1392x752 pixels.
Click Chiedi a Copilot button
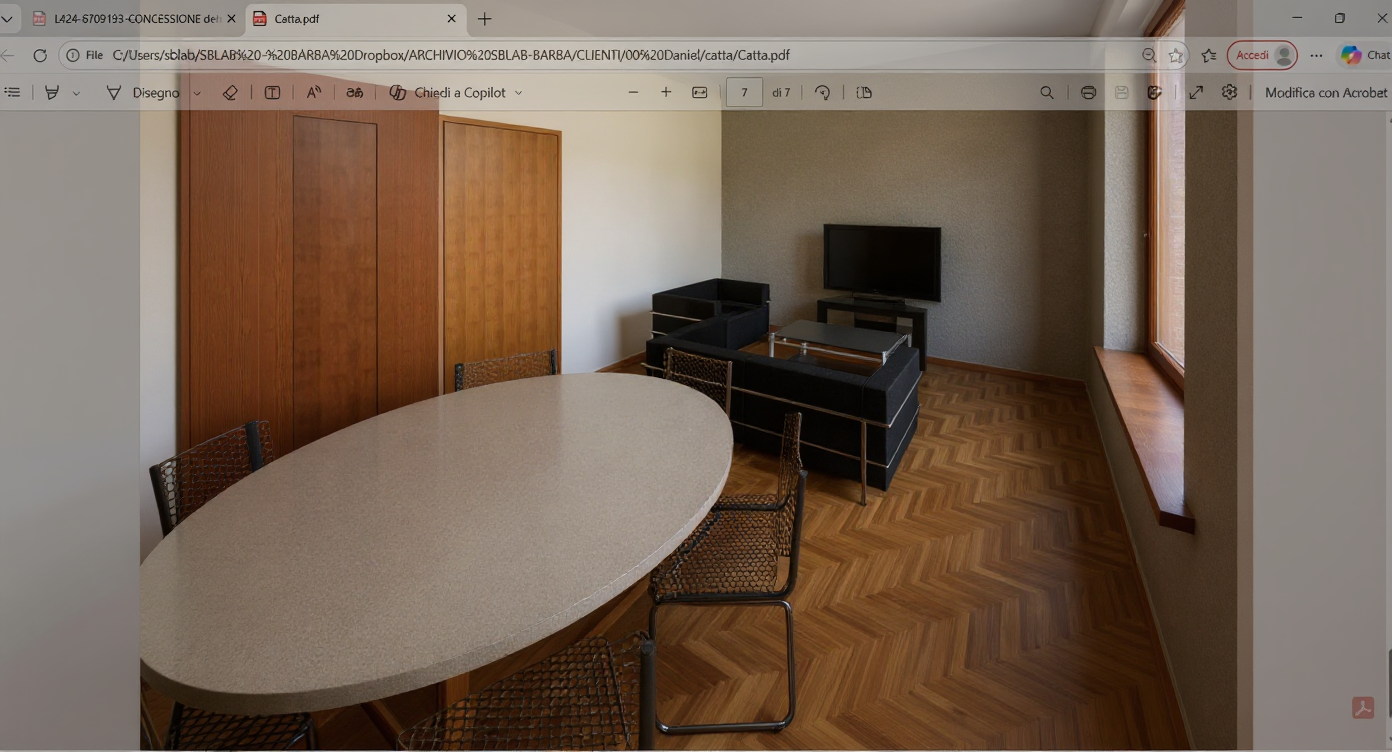point(448,92)
